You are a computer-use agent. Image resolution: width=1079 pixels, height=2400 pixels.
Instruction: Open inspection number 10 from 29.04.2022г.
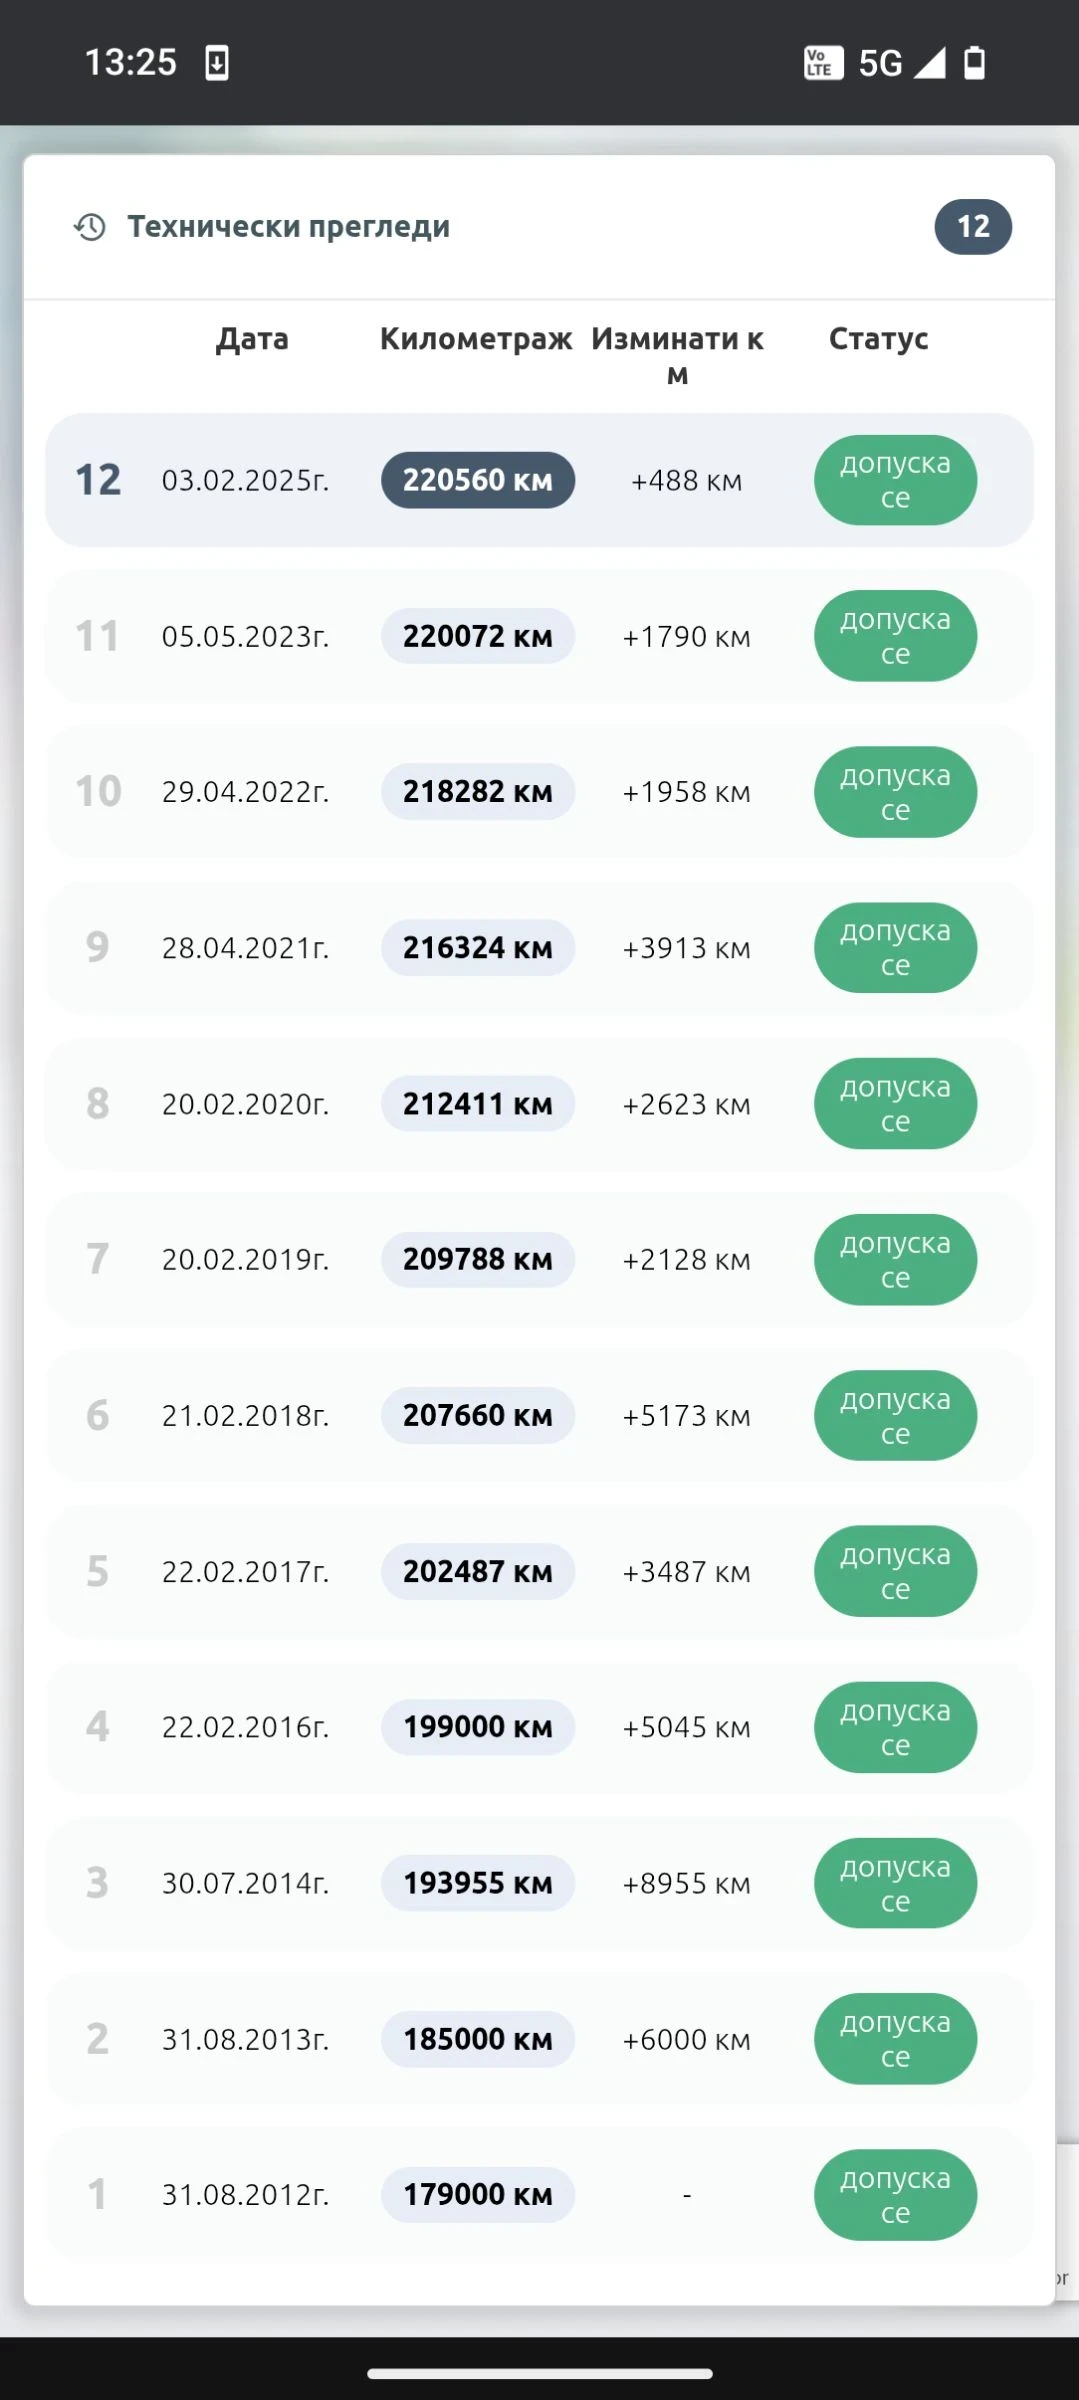click(x=539, y=792)
